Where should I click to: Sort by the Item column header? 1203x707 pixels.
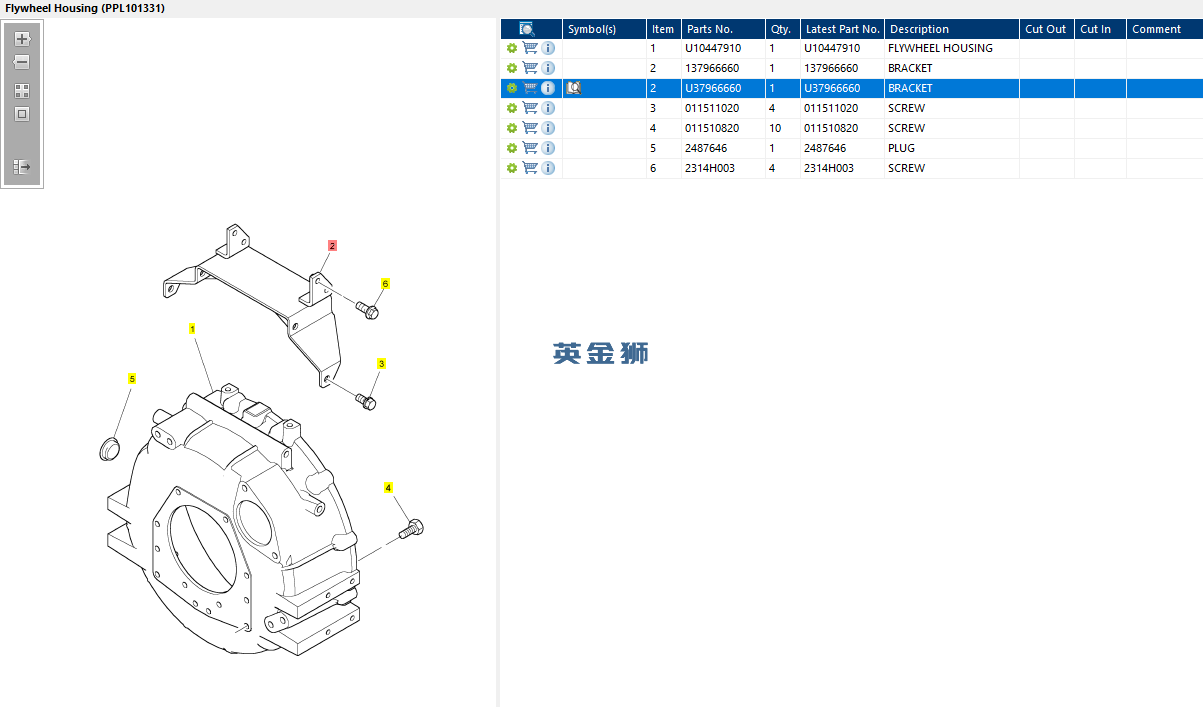664,29
